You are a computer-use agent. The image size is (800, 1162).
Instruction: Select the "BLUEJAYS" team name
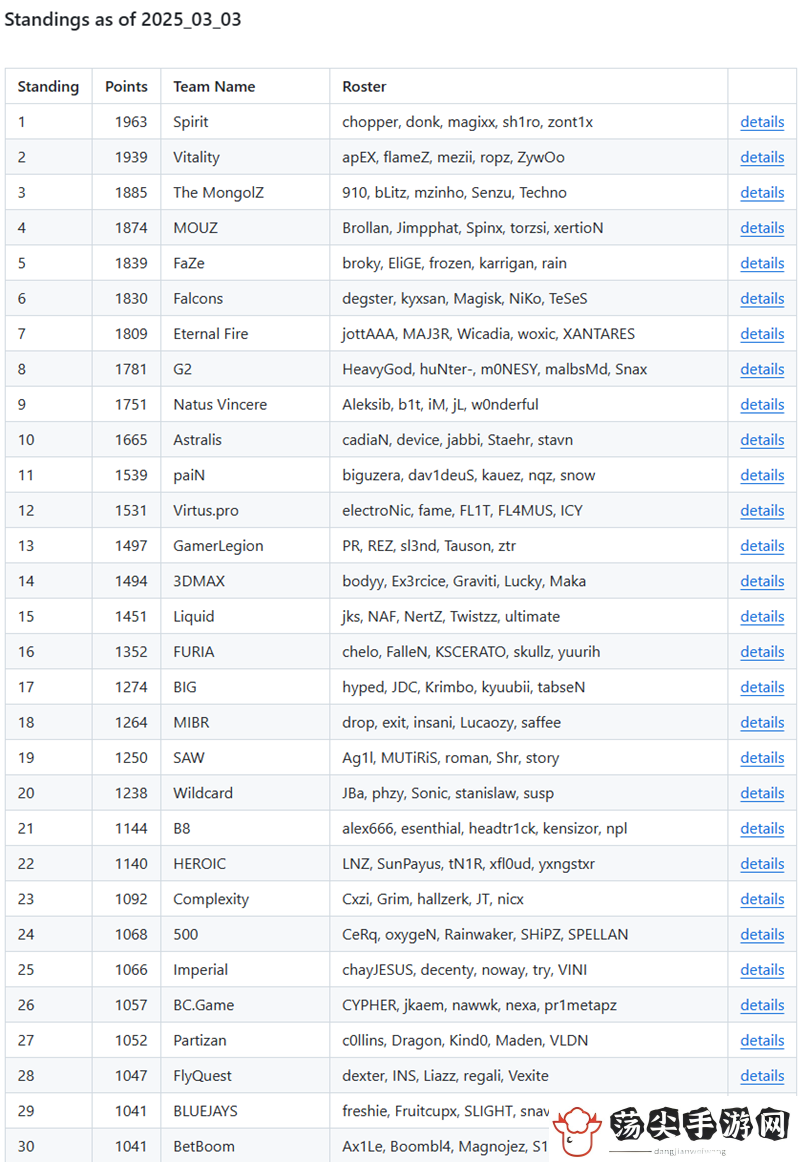(x=205, y=1111)
